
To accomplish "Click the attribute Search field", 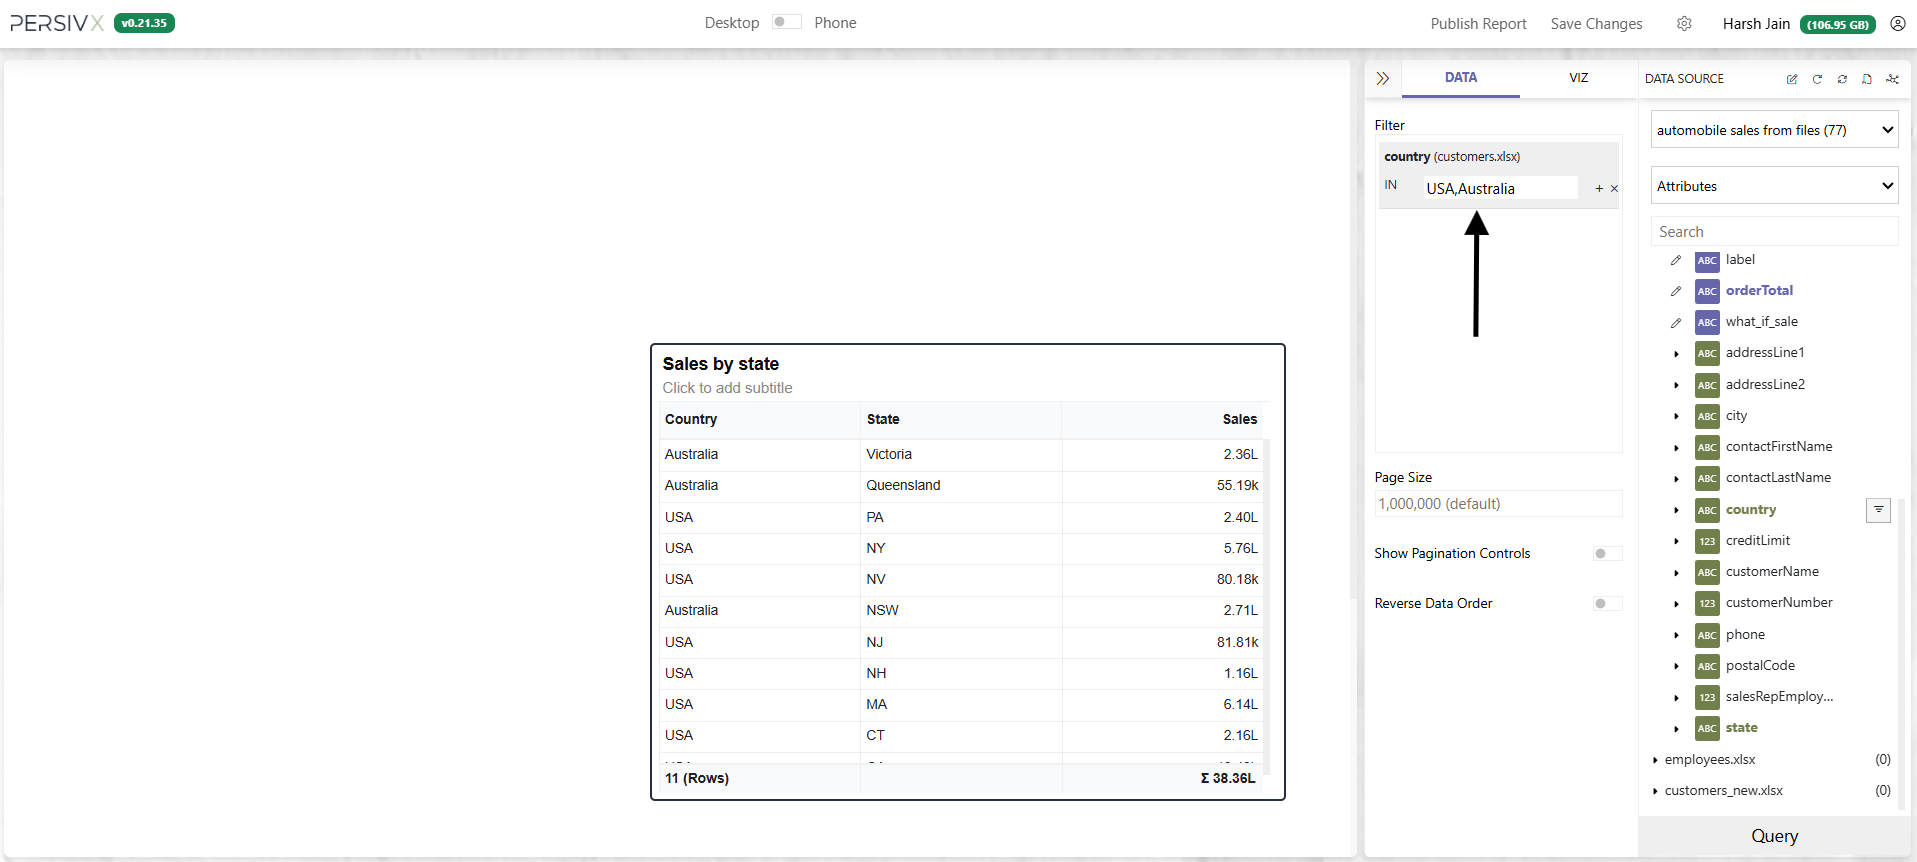I will tap(1774, 231).
